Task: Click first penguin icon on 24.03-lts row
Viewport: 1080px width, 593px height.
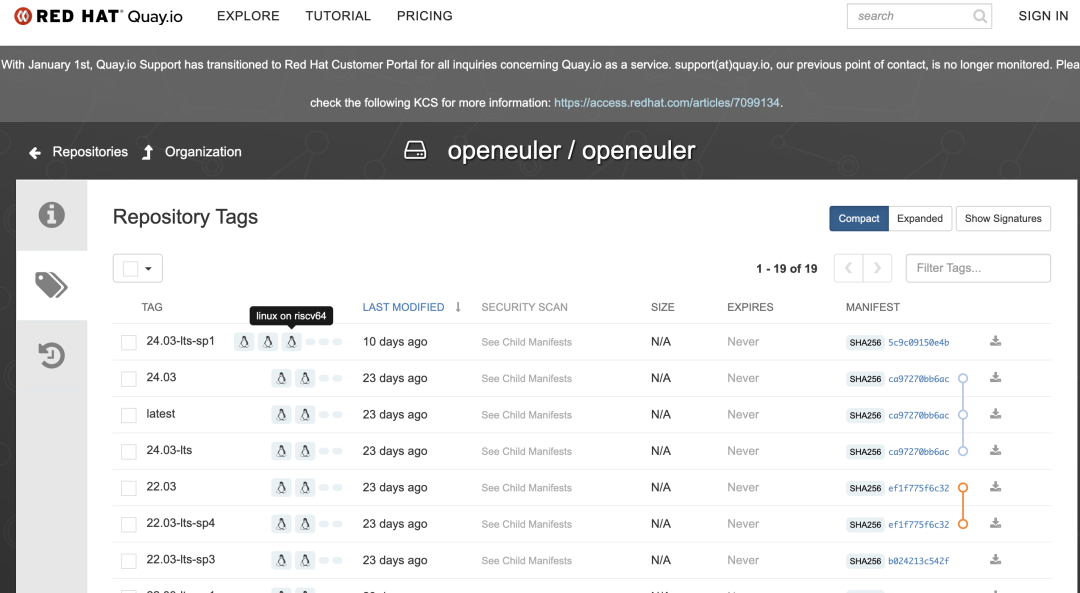Action: pyautogui.click(x=281, y=451)
